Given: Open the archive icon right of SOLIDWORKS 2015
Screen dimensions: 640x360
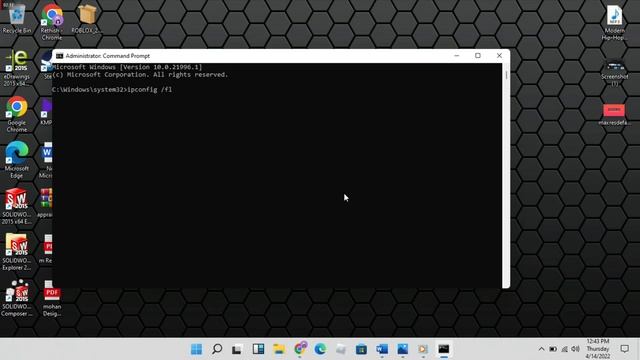Looking at the screenshot, I should point(46,203).
